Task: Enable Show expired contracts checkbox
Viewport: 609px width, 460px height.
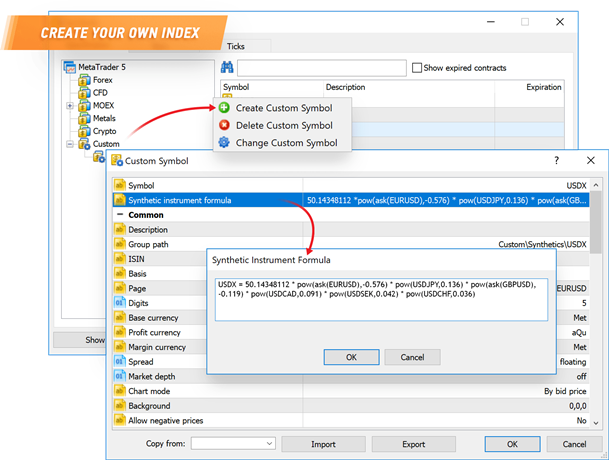Action: [x=416, y=68]
